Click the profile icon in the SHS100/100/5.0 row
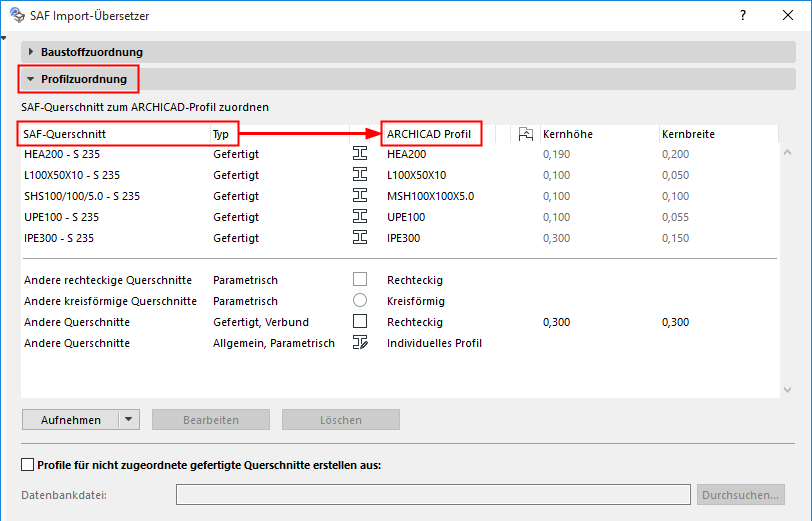Viewport: 812px width, 521px height. pyautogui.click(x=360, y=195)
